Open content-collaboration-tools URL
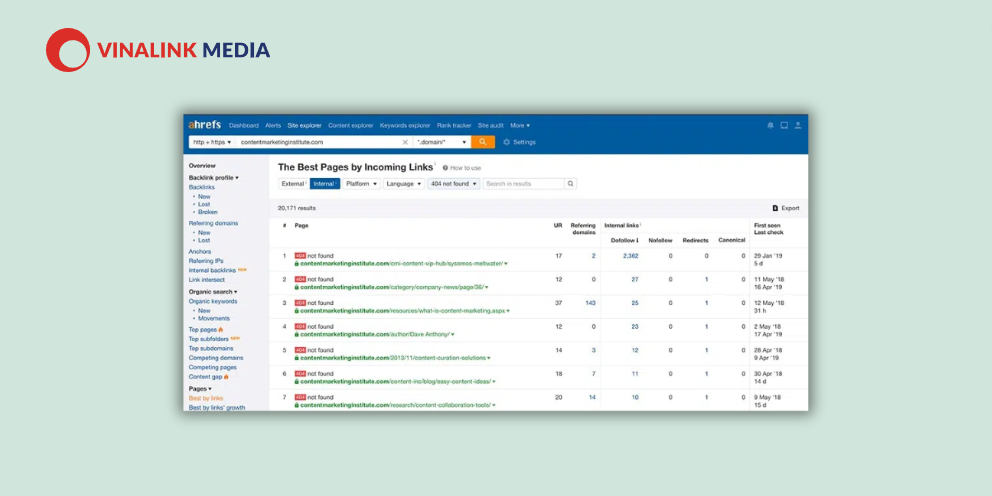992x496 pixels. [x=397, y=405]
